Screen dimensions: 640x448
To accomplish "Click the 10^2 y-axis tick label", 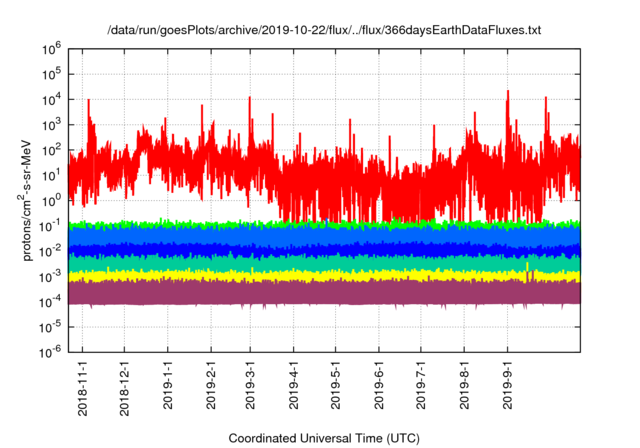I will (x=51, y=151).
